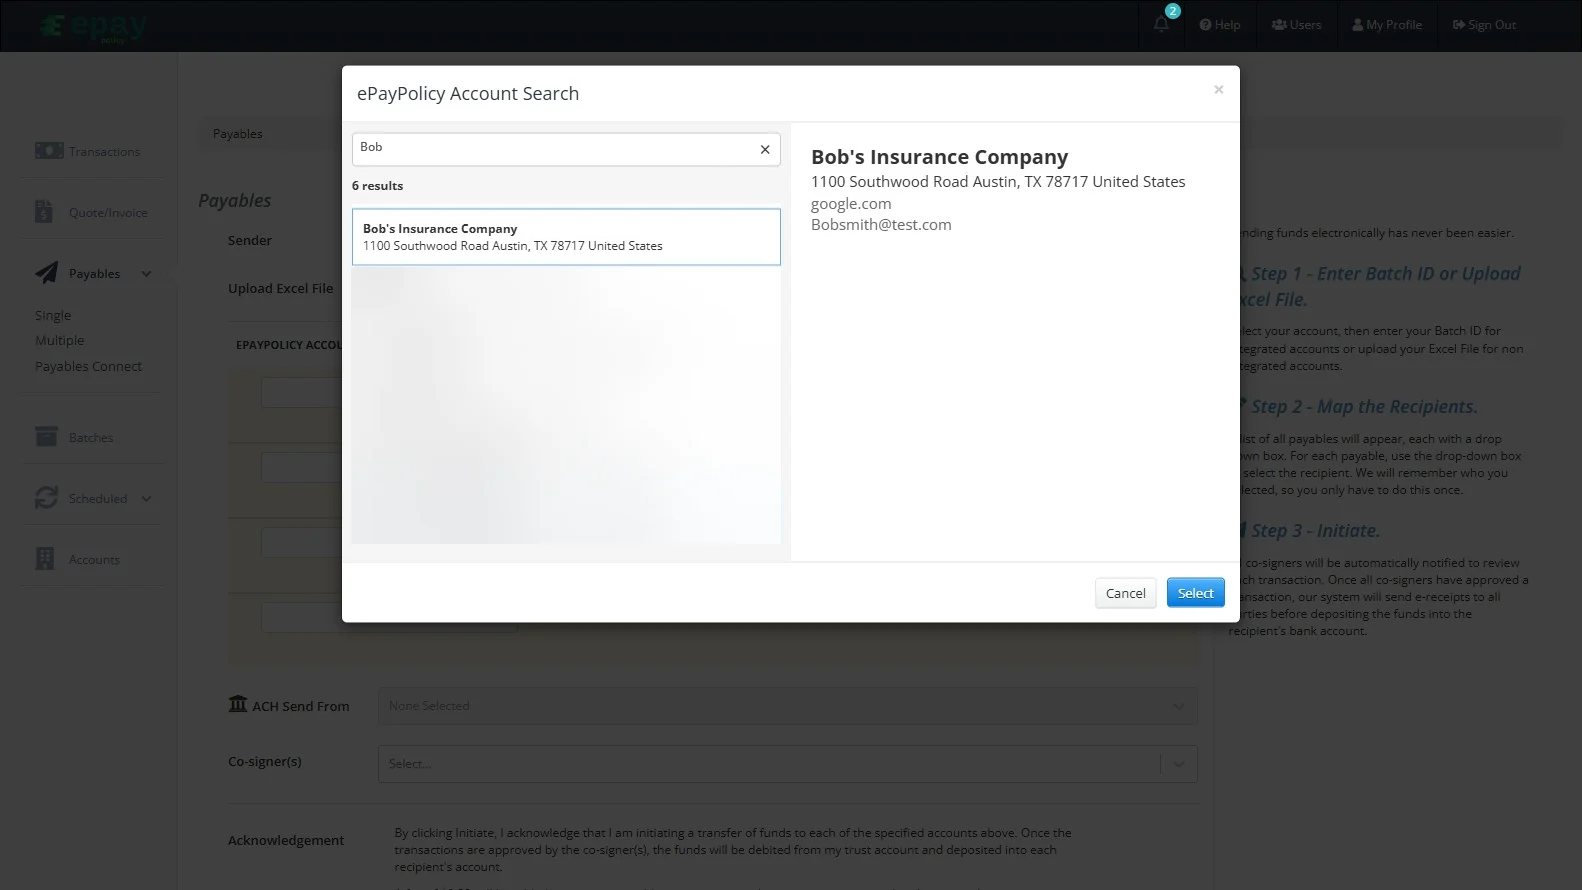1582x890 pixels.
Task: Open Transactions in the sidebar
Action: point(104,152)
